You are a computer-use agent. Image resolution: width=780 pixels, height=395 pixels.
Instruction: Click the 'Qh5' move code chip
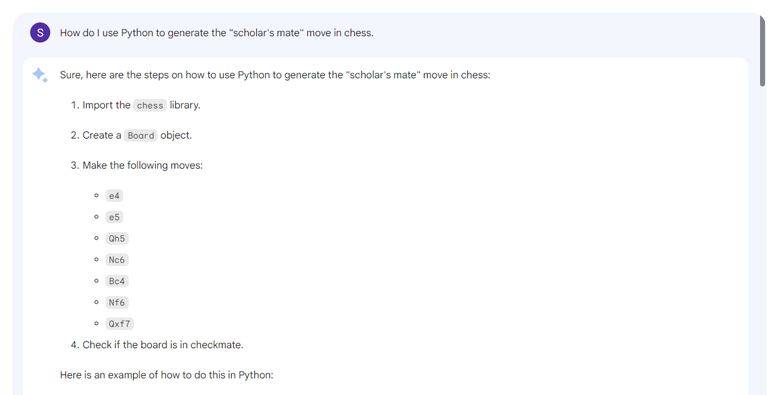click(116, 238)
